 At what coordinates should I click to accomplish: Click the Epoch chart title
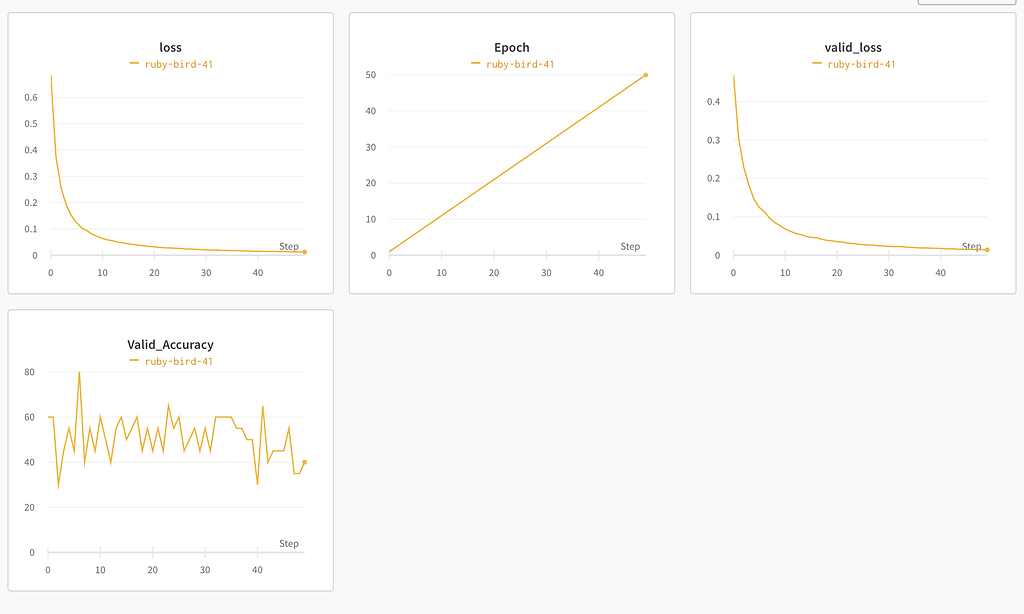(x=511, y=47)
